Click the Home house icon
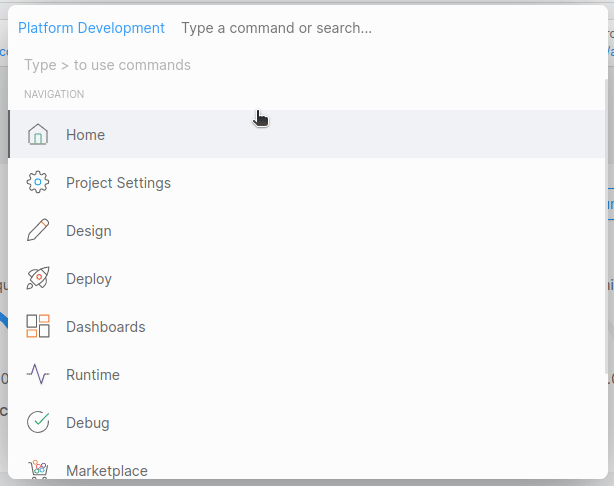Viewport: 614px width, 486px height. 38,134
